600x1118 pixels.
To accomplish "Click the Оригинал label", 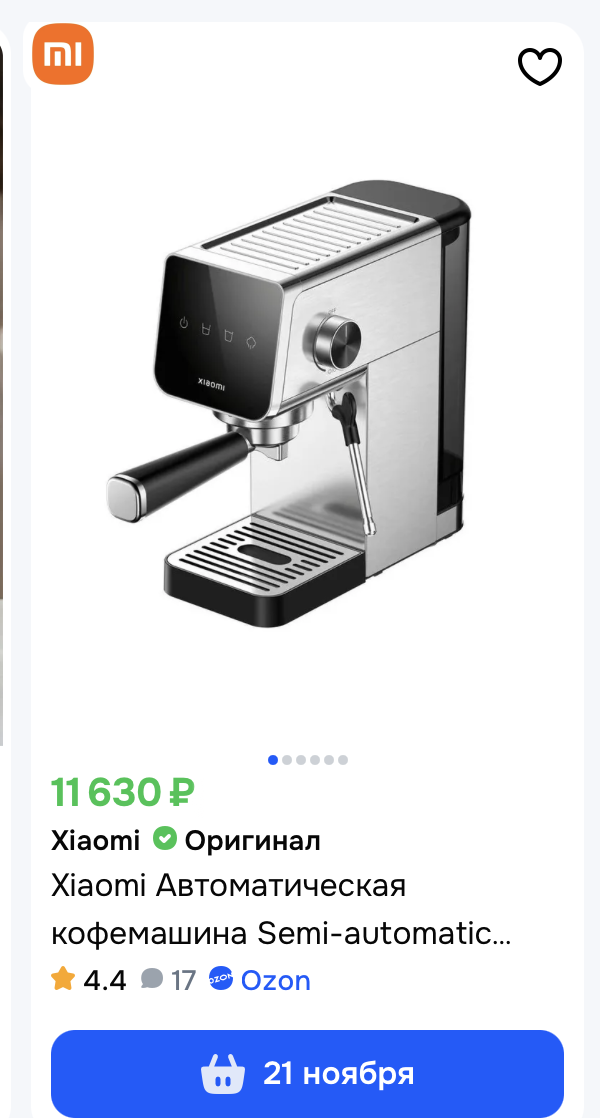I will [x=253, y=841].
